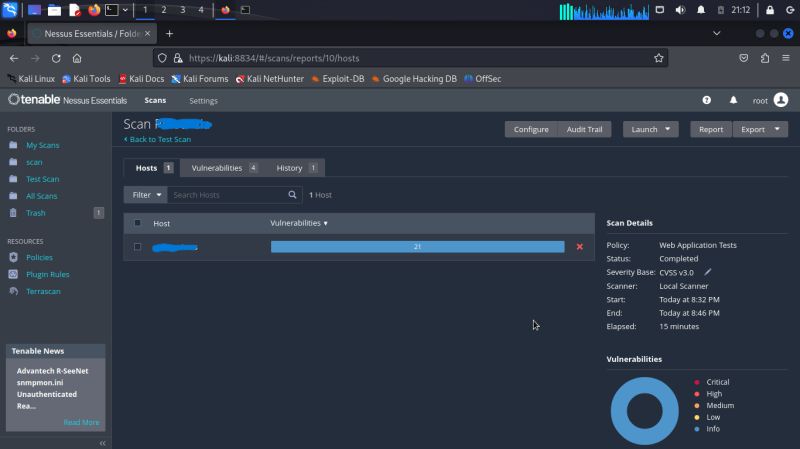
Task: Bookmark this page with the star icon
Action: point(659,58)
